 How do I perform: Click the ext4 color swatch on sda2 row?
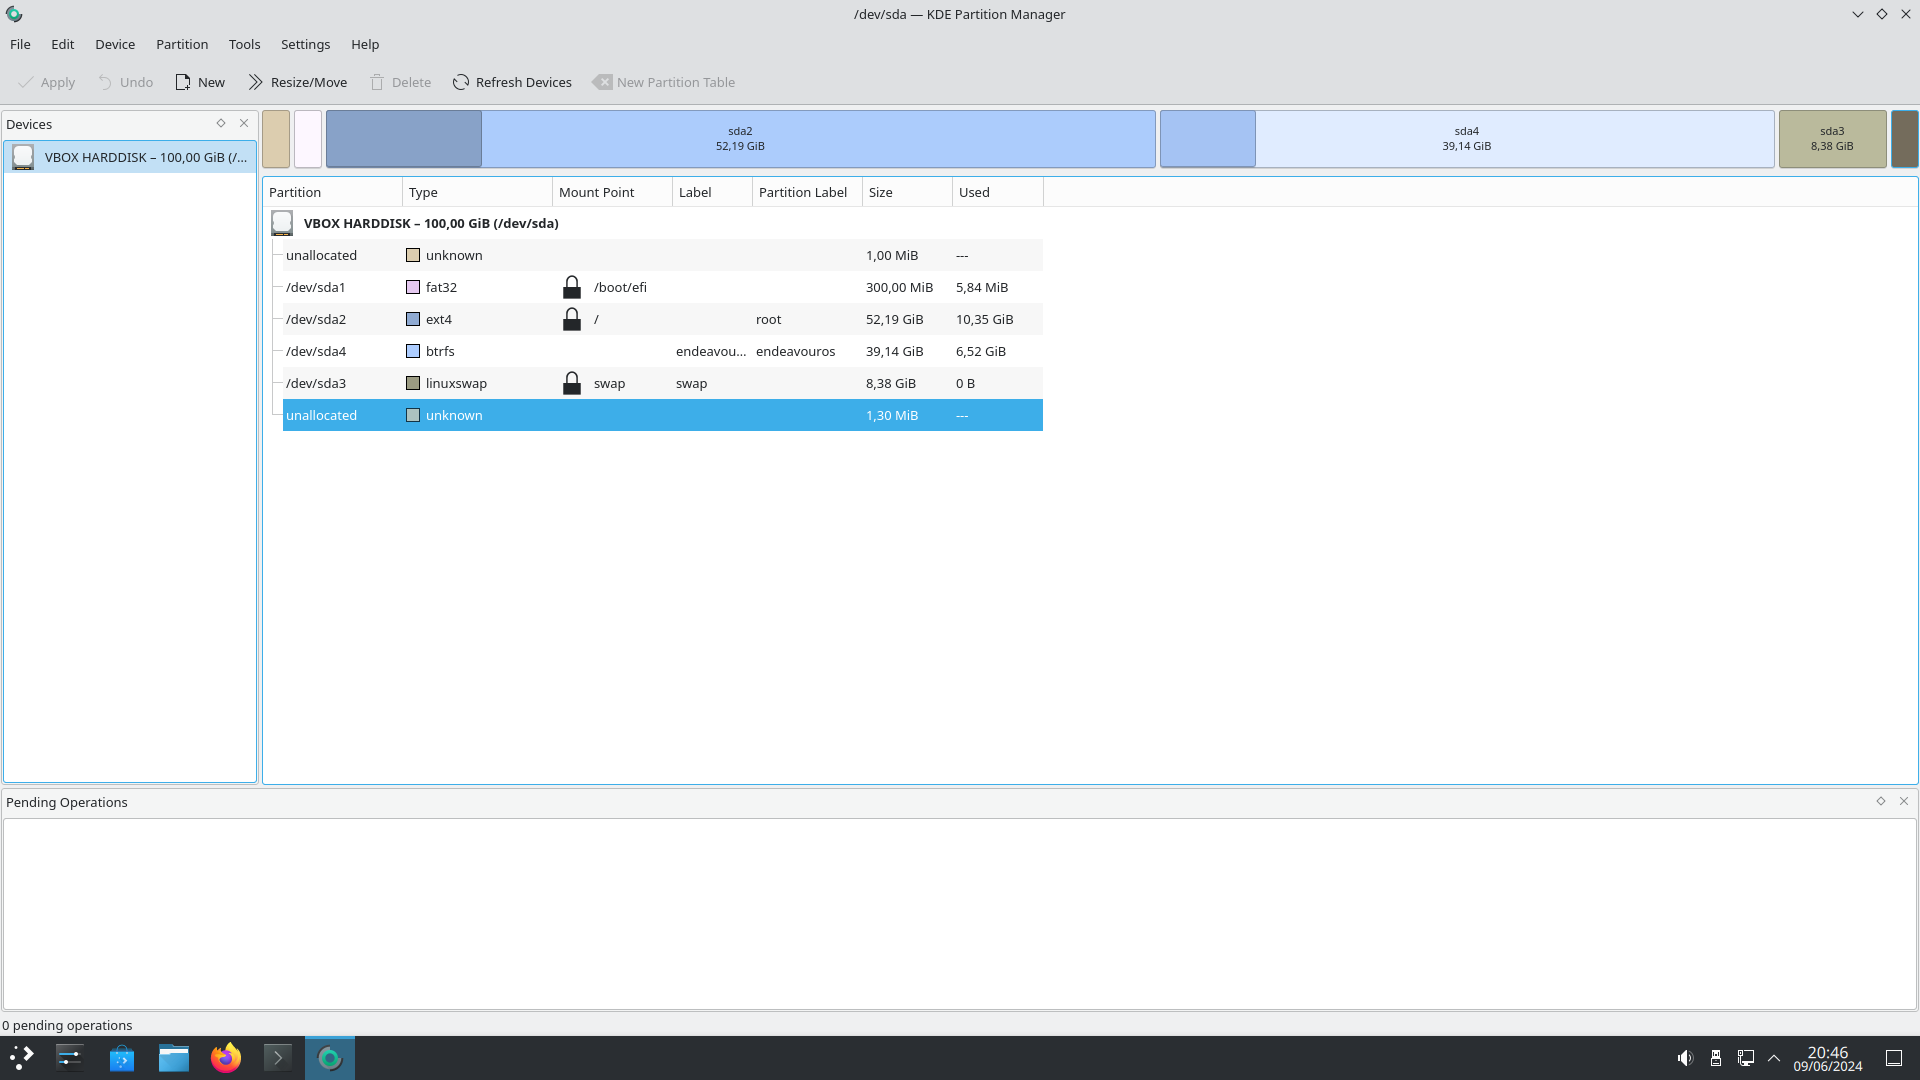click(413, 319)
